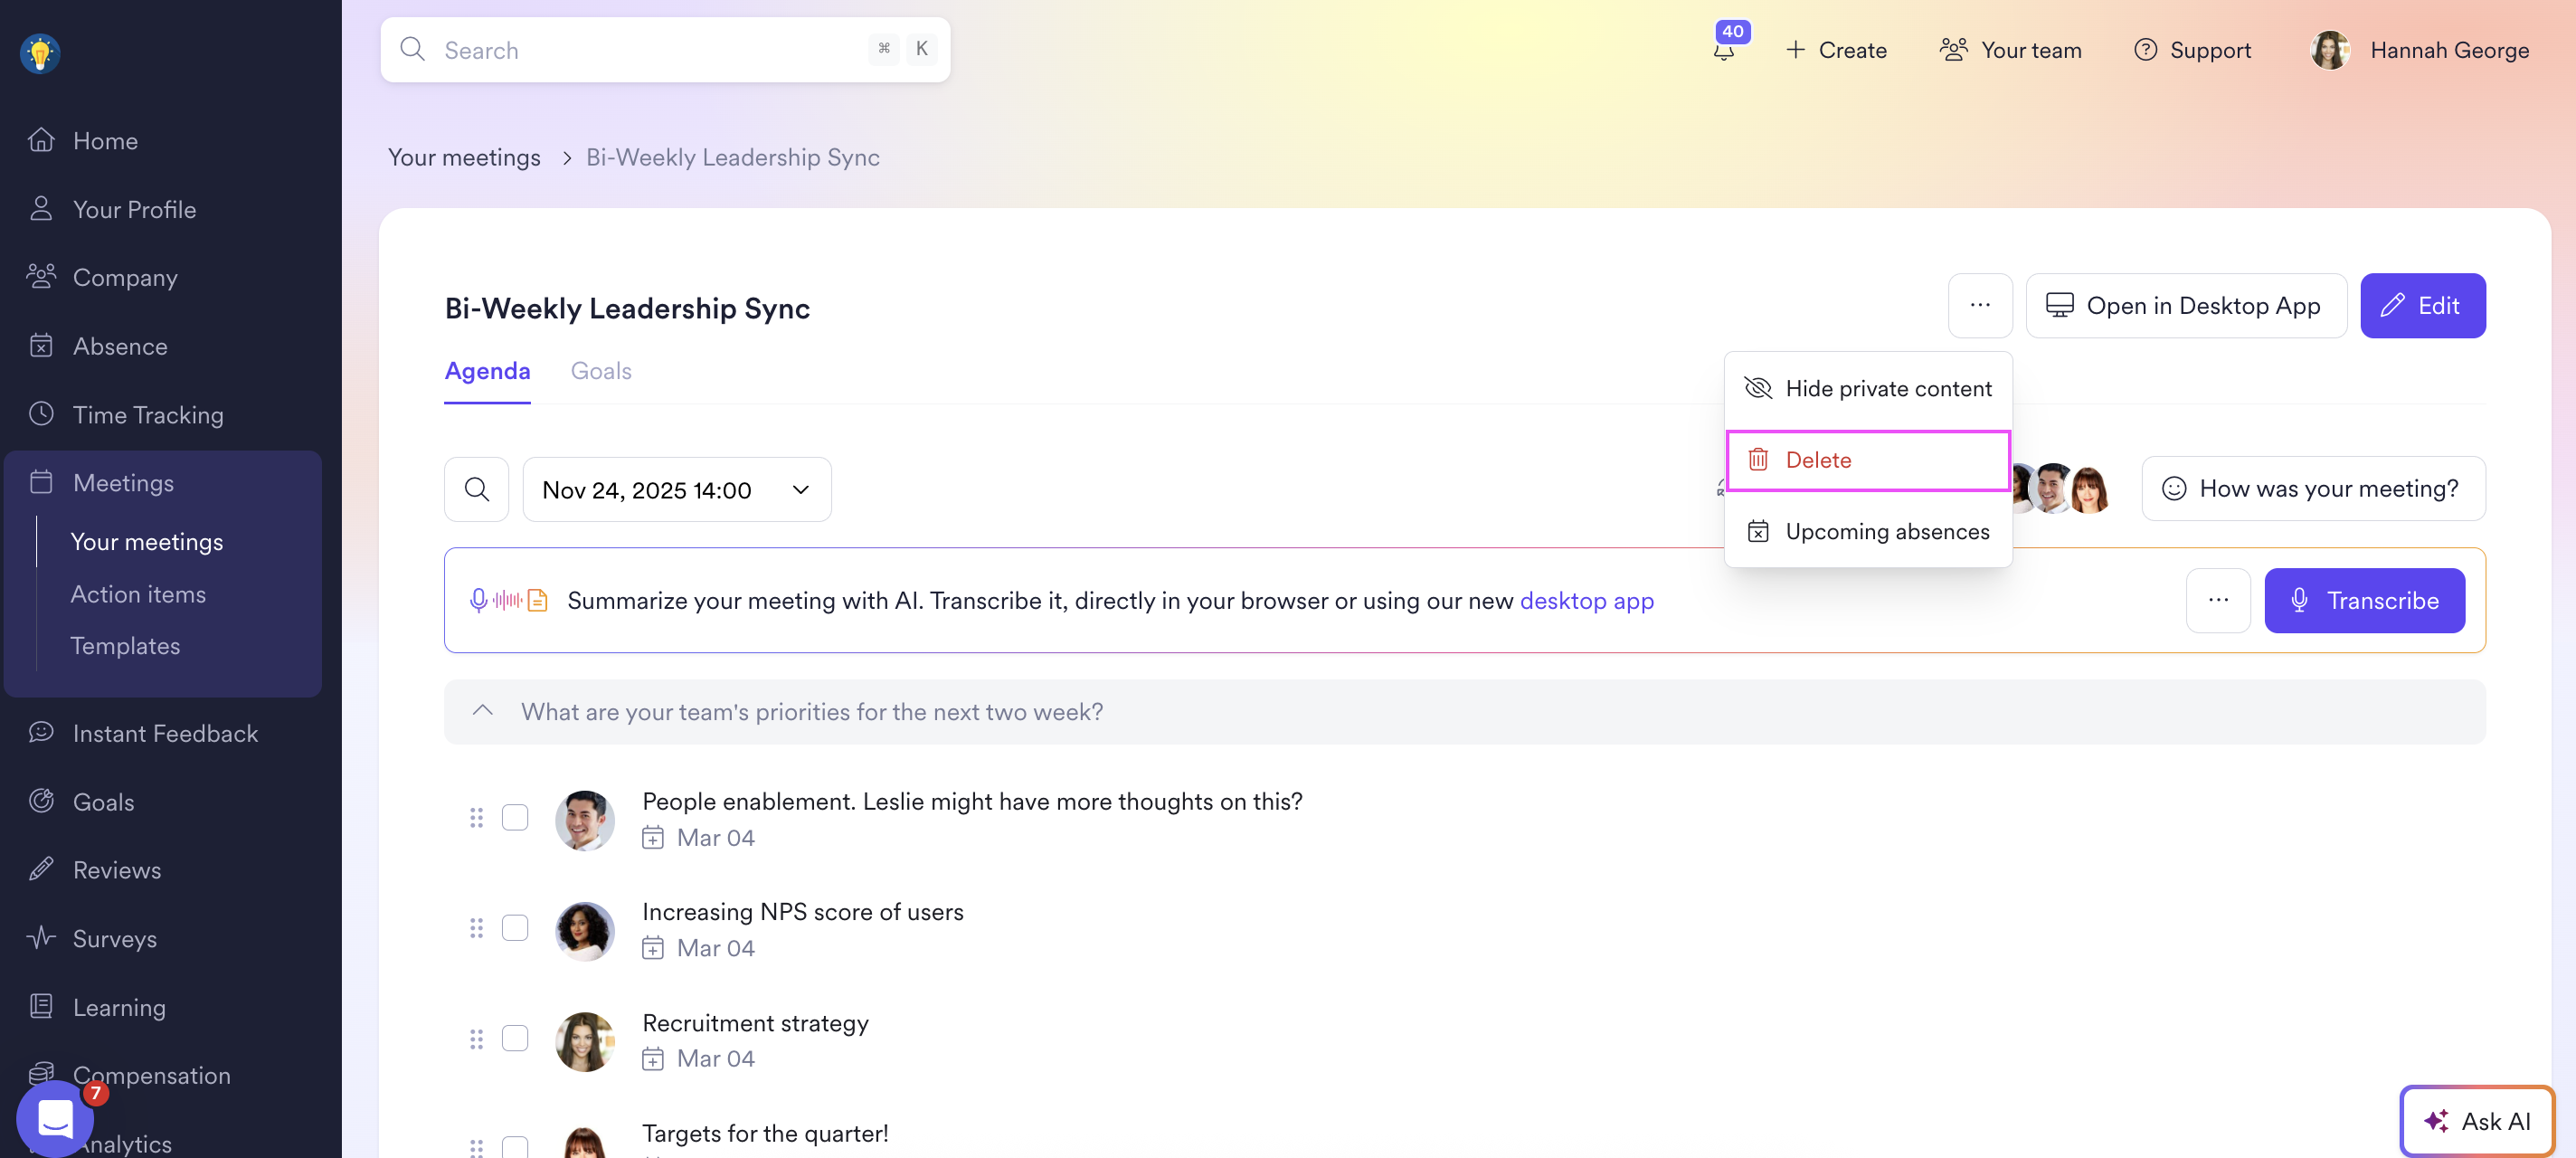This screenshot has height=1158, width=2576.
Task: Open the intercom chat bubble icon
Action: (x=55, y=1118)
